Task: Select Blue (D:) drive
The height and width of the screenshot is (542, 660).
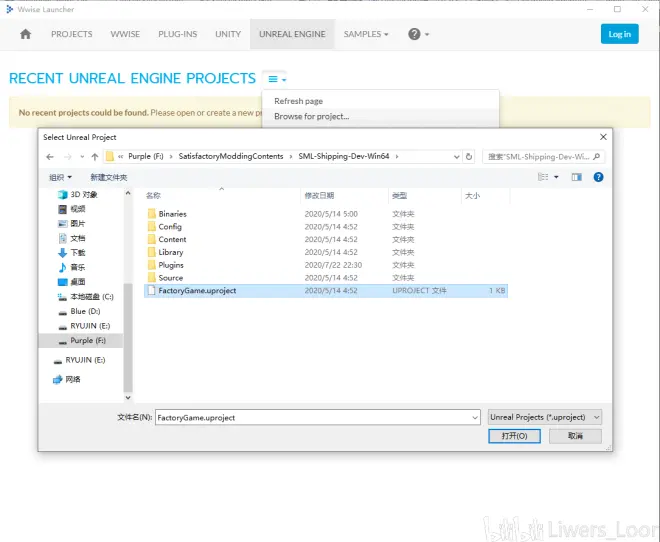Action: 79,311
